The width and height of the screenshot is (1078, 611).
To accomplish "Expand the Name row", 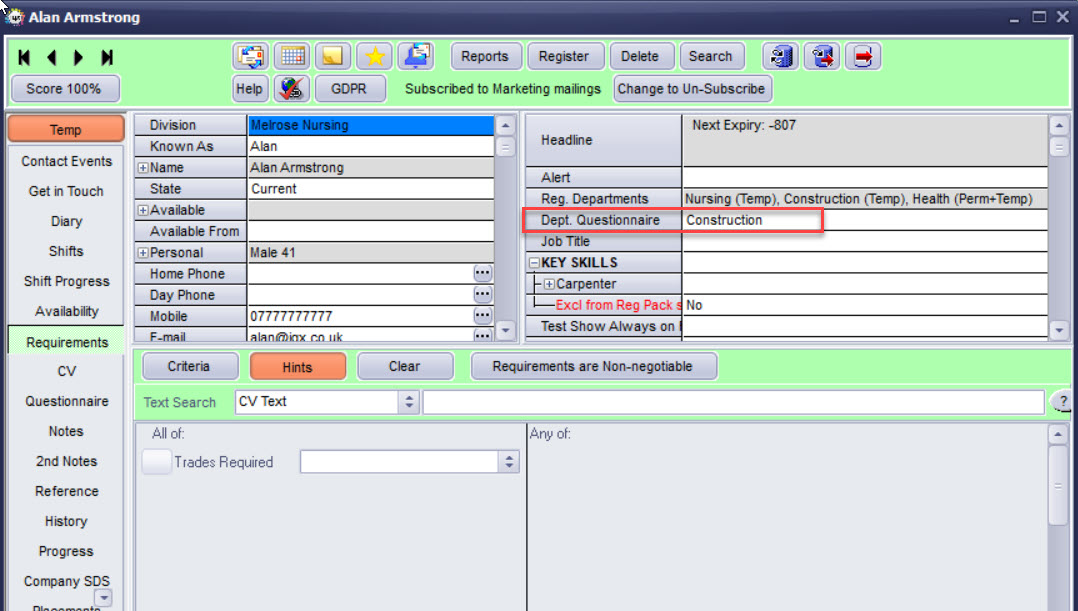I will click(143, 168).
